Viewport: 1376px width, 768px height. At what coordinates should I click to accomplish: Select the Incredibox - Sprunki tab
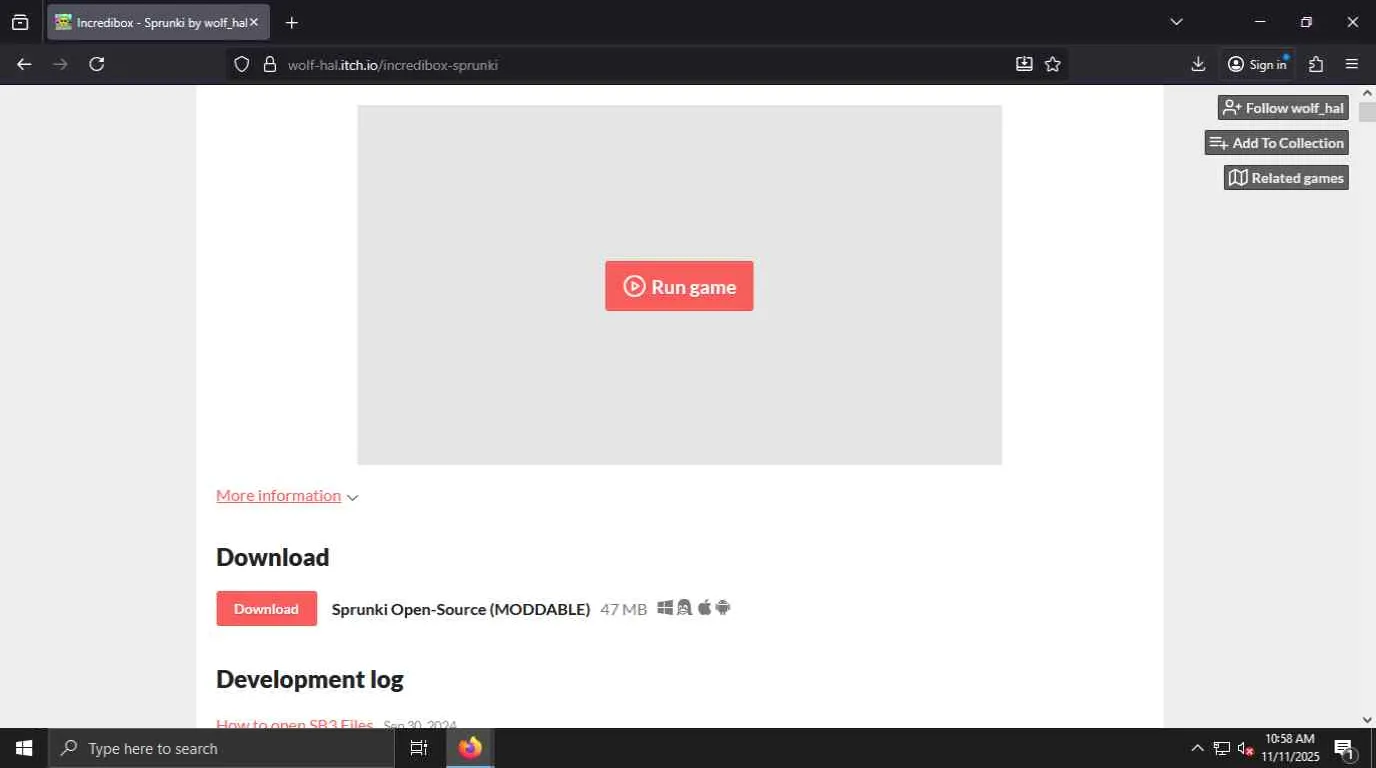[x=158, y=22]
